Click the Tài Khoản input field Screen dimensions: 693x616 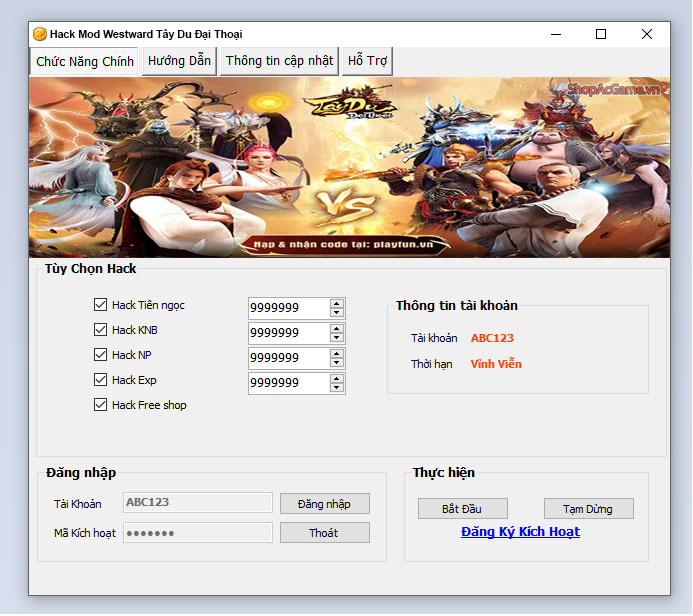tap(198, 503)
